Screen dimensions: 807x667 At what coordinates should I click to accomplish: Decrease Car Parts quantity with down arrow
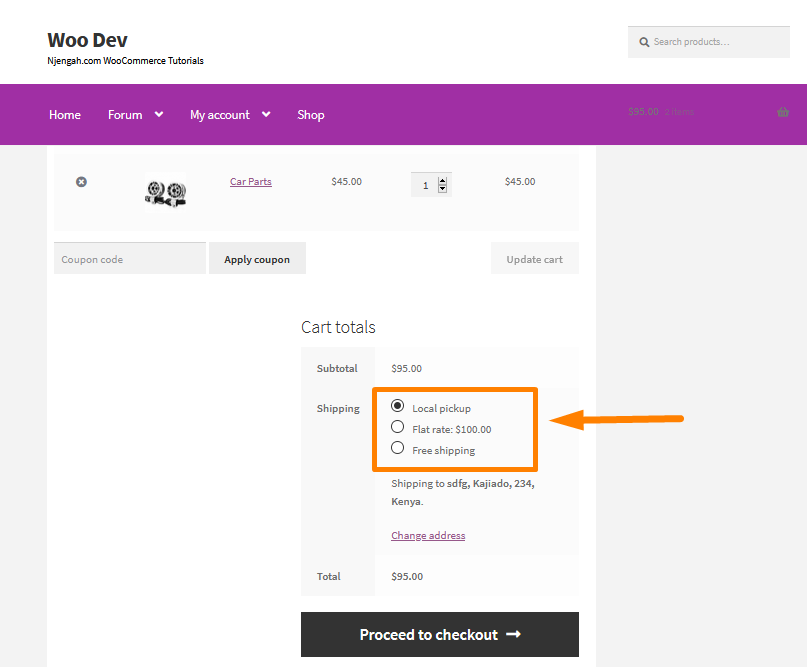(x=443, y=188)
